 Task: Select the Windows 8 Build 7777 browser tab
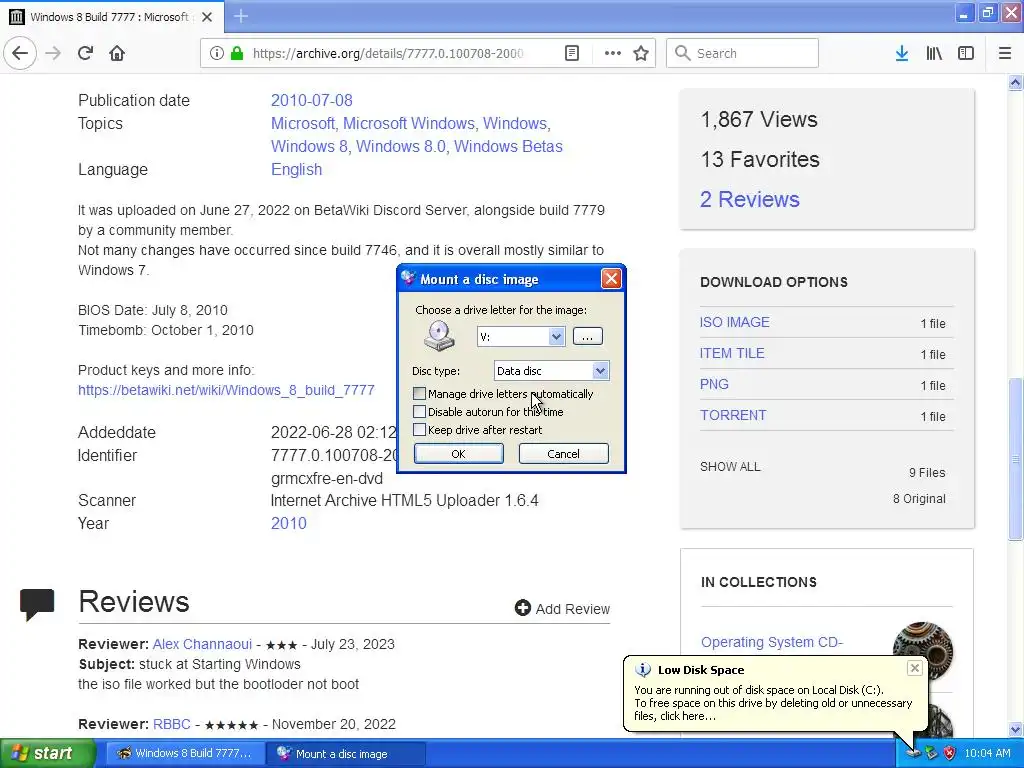(112, 17)
